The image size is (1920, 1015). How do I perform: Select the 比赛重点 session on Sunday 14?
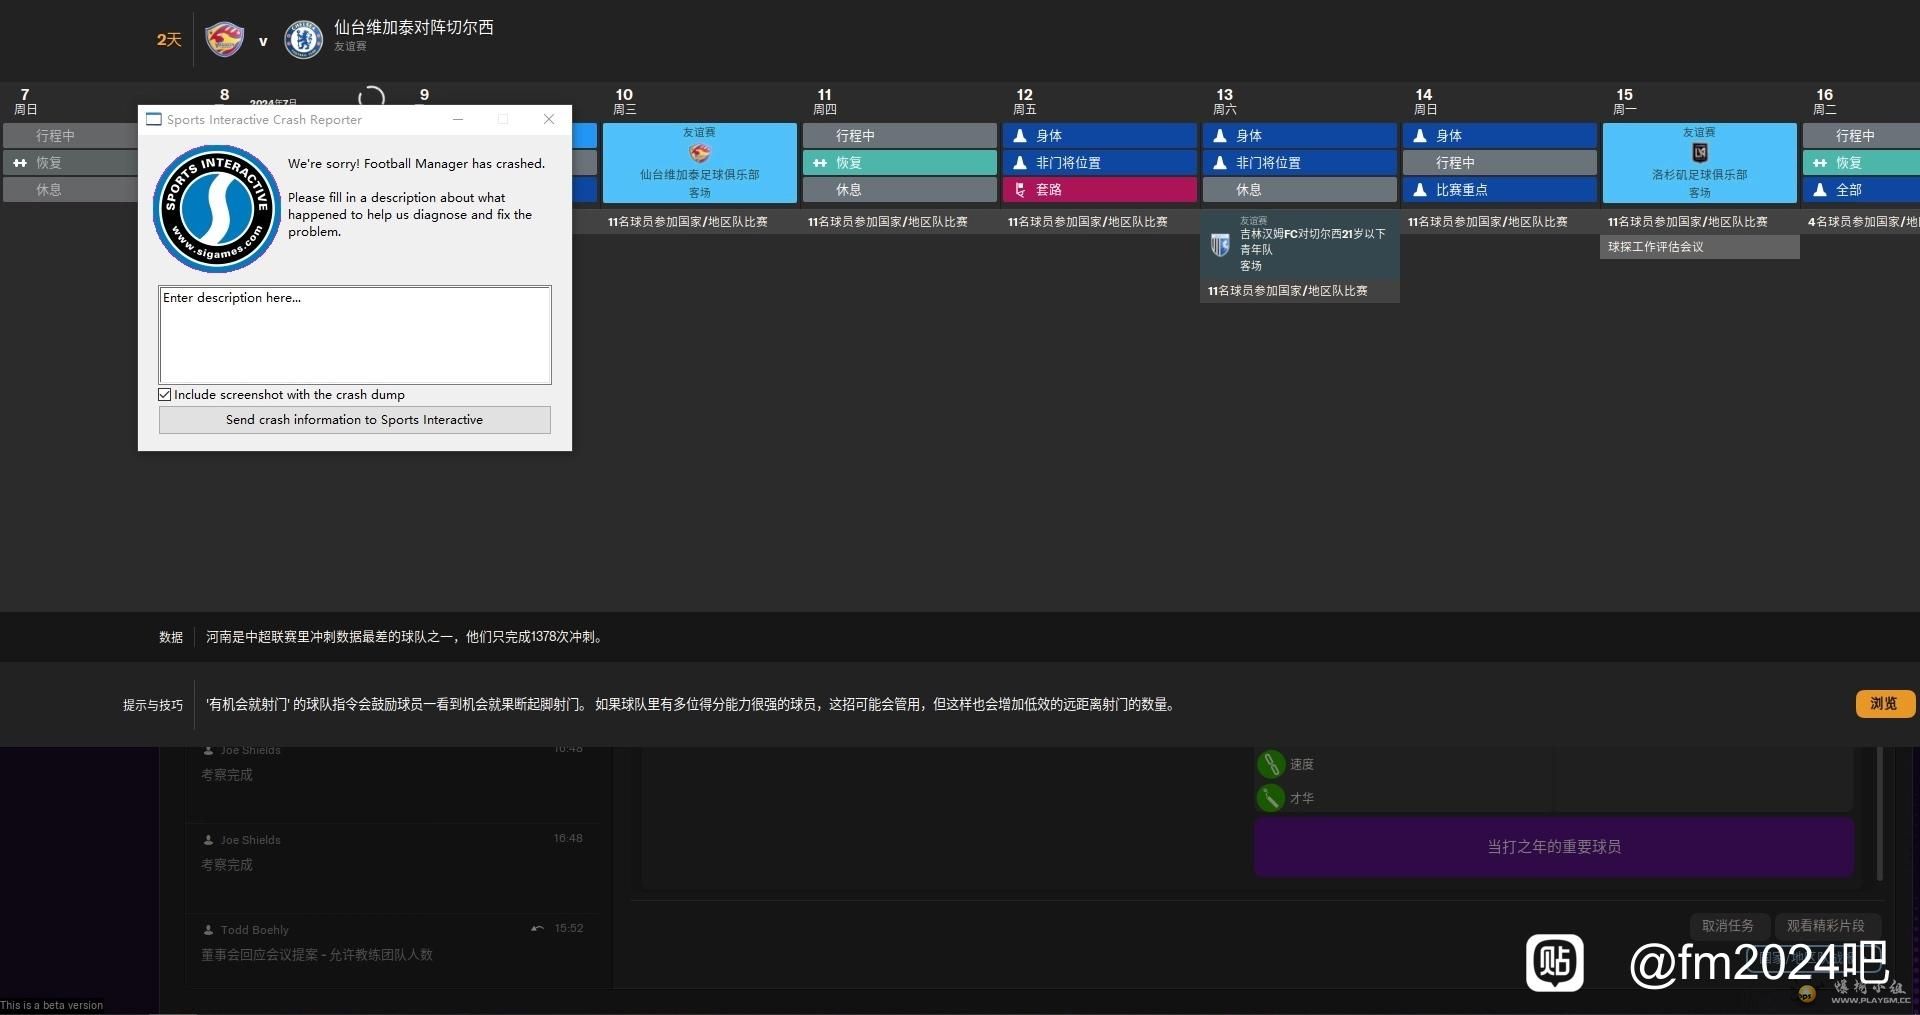1499,190
